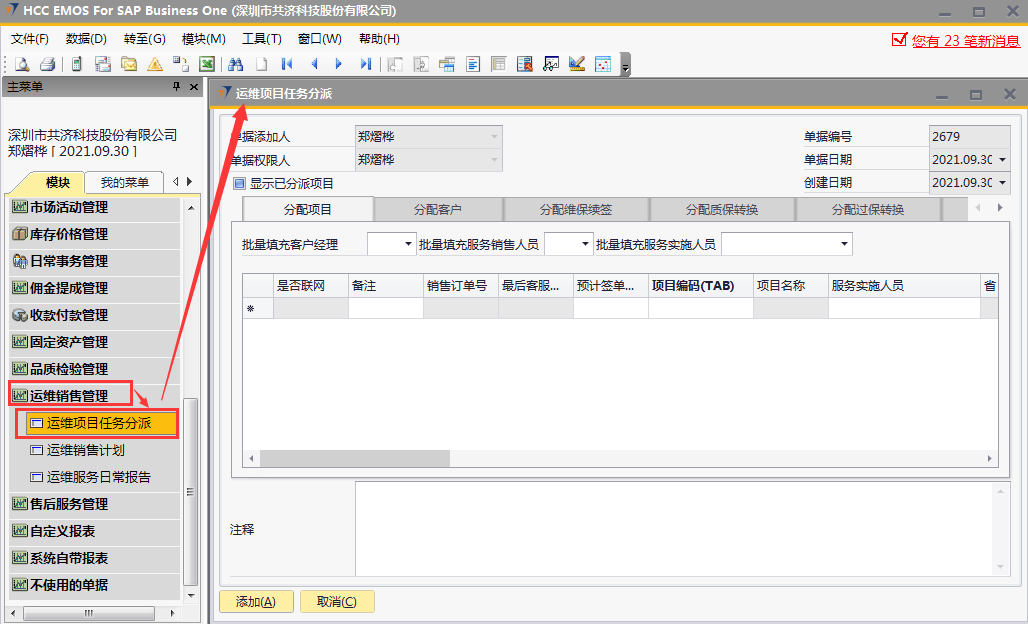The height and width of the screenshot is (624, 1028).
Task: Click the Excel export toolbar icon
Action: pyautogui.click(x=207, y=64)
